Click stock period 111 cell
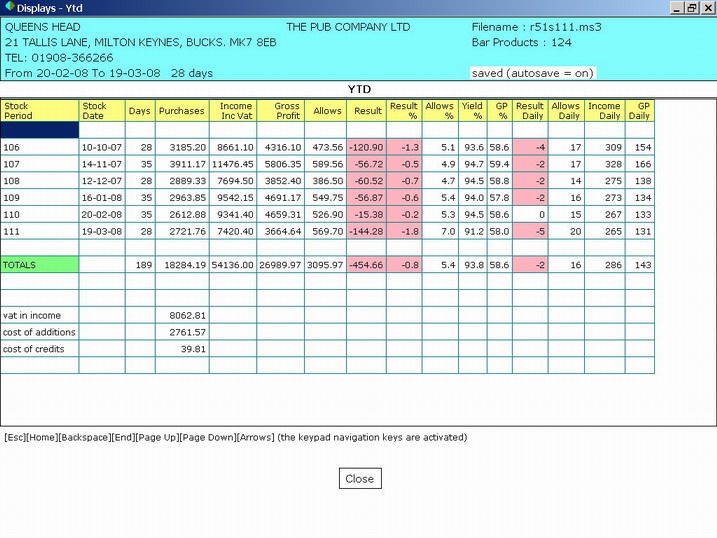The width and height of the screenshot is (717, 538). (40, 231)
